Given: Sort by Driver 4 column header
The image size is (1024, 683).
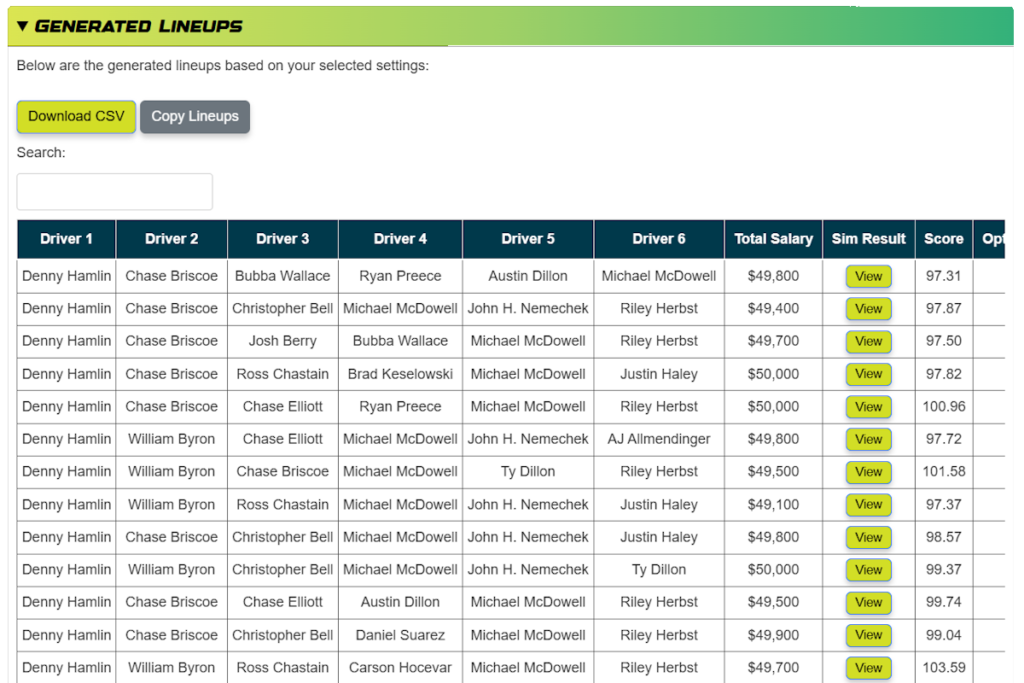Looking at the screenshot, I should [x=400, y=239].
